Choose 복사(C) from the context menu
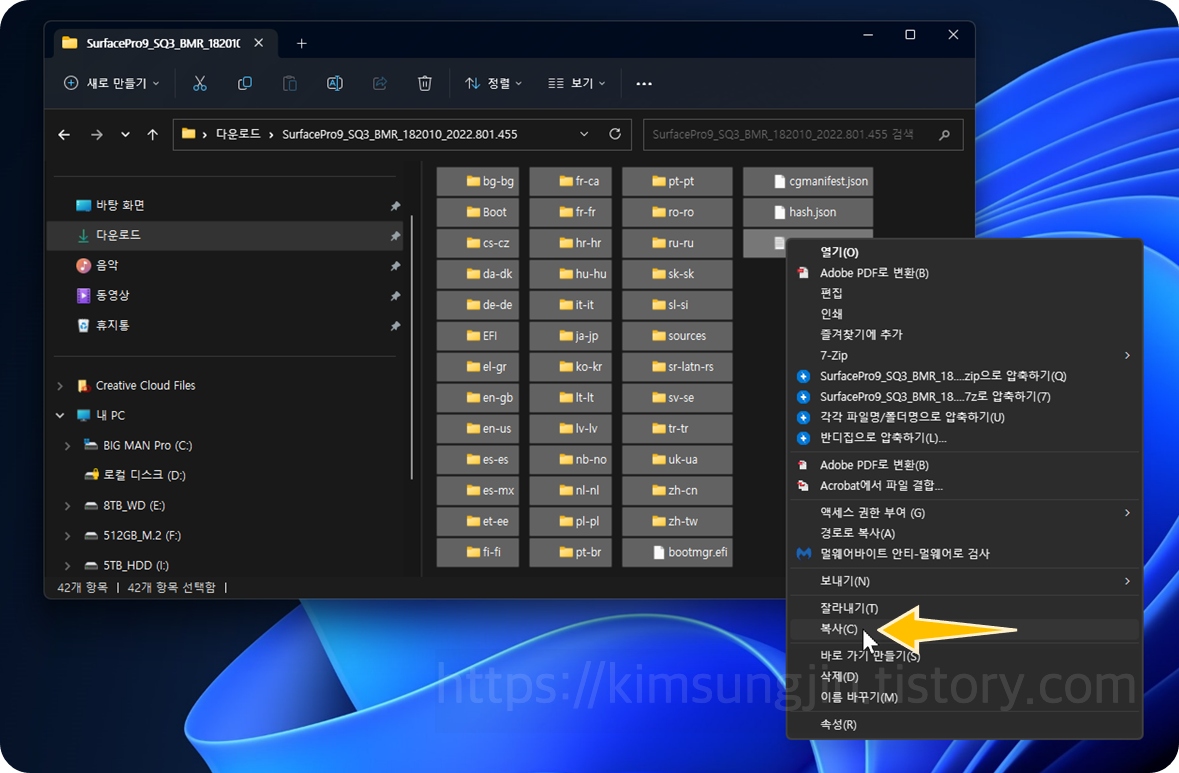 tap(964, 629)
